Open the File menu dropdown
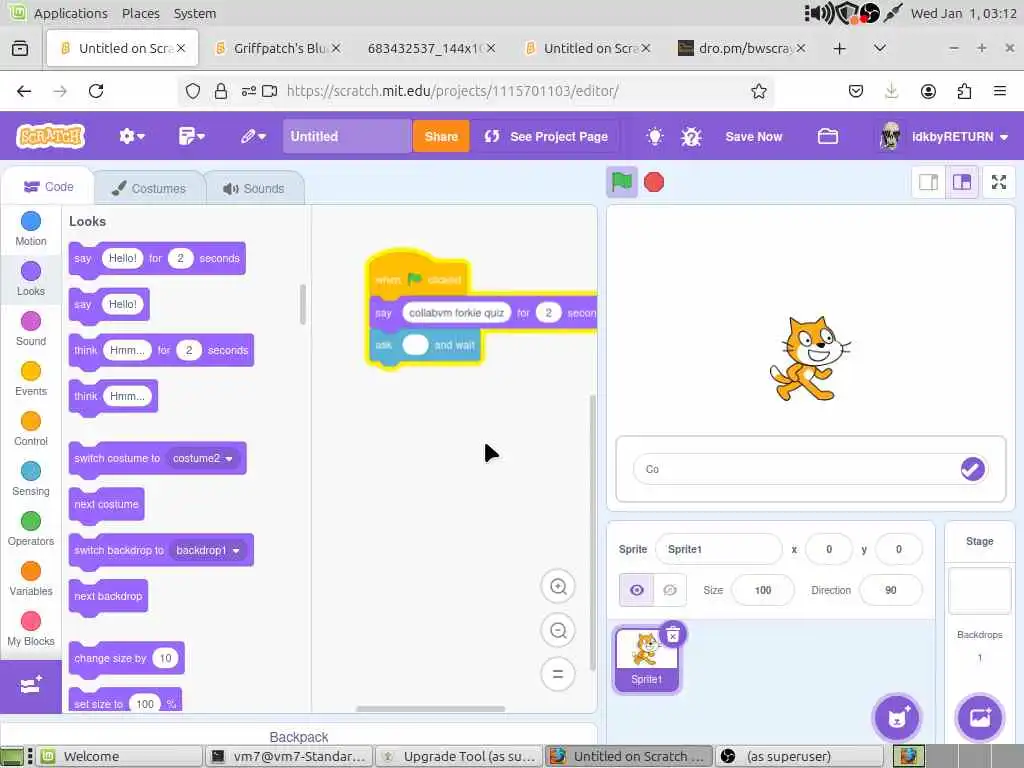The image size is (1024, 768). 191,136
